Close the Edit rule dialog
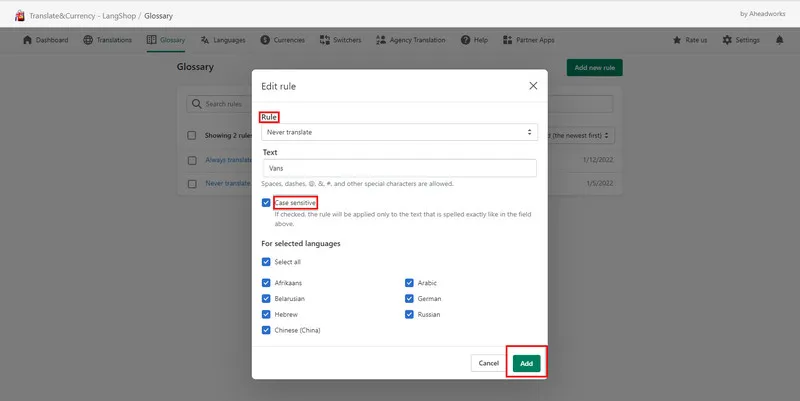800x401 pixels. (x=533, y=86)
